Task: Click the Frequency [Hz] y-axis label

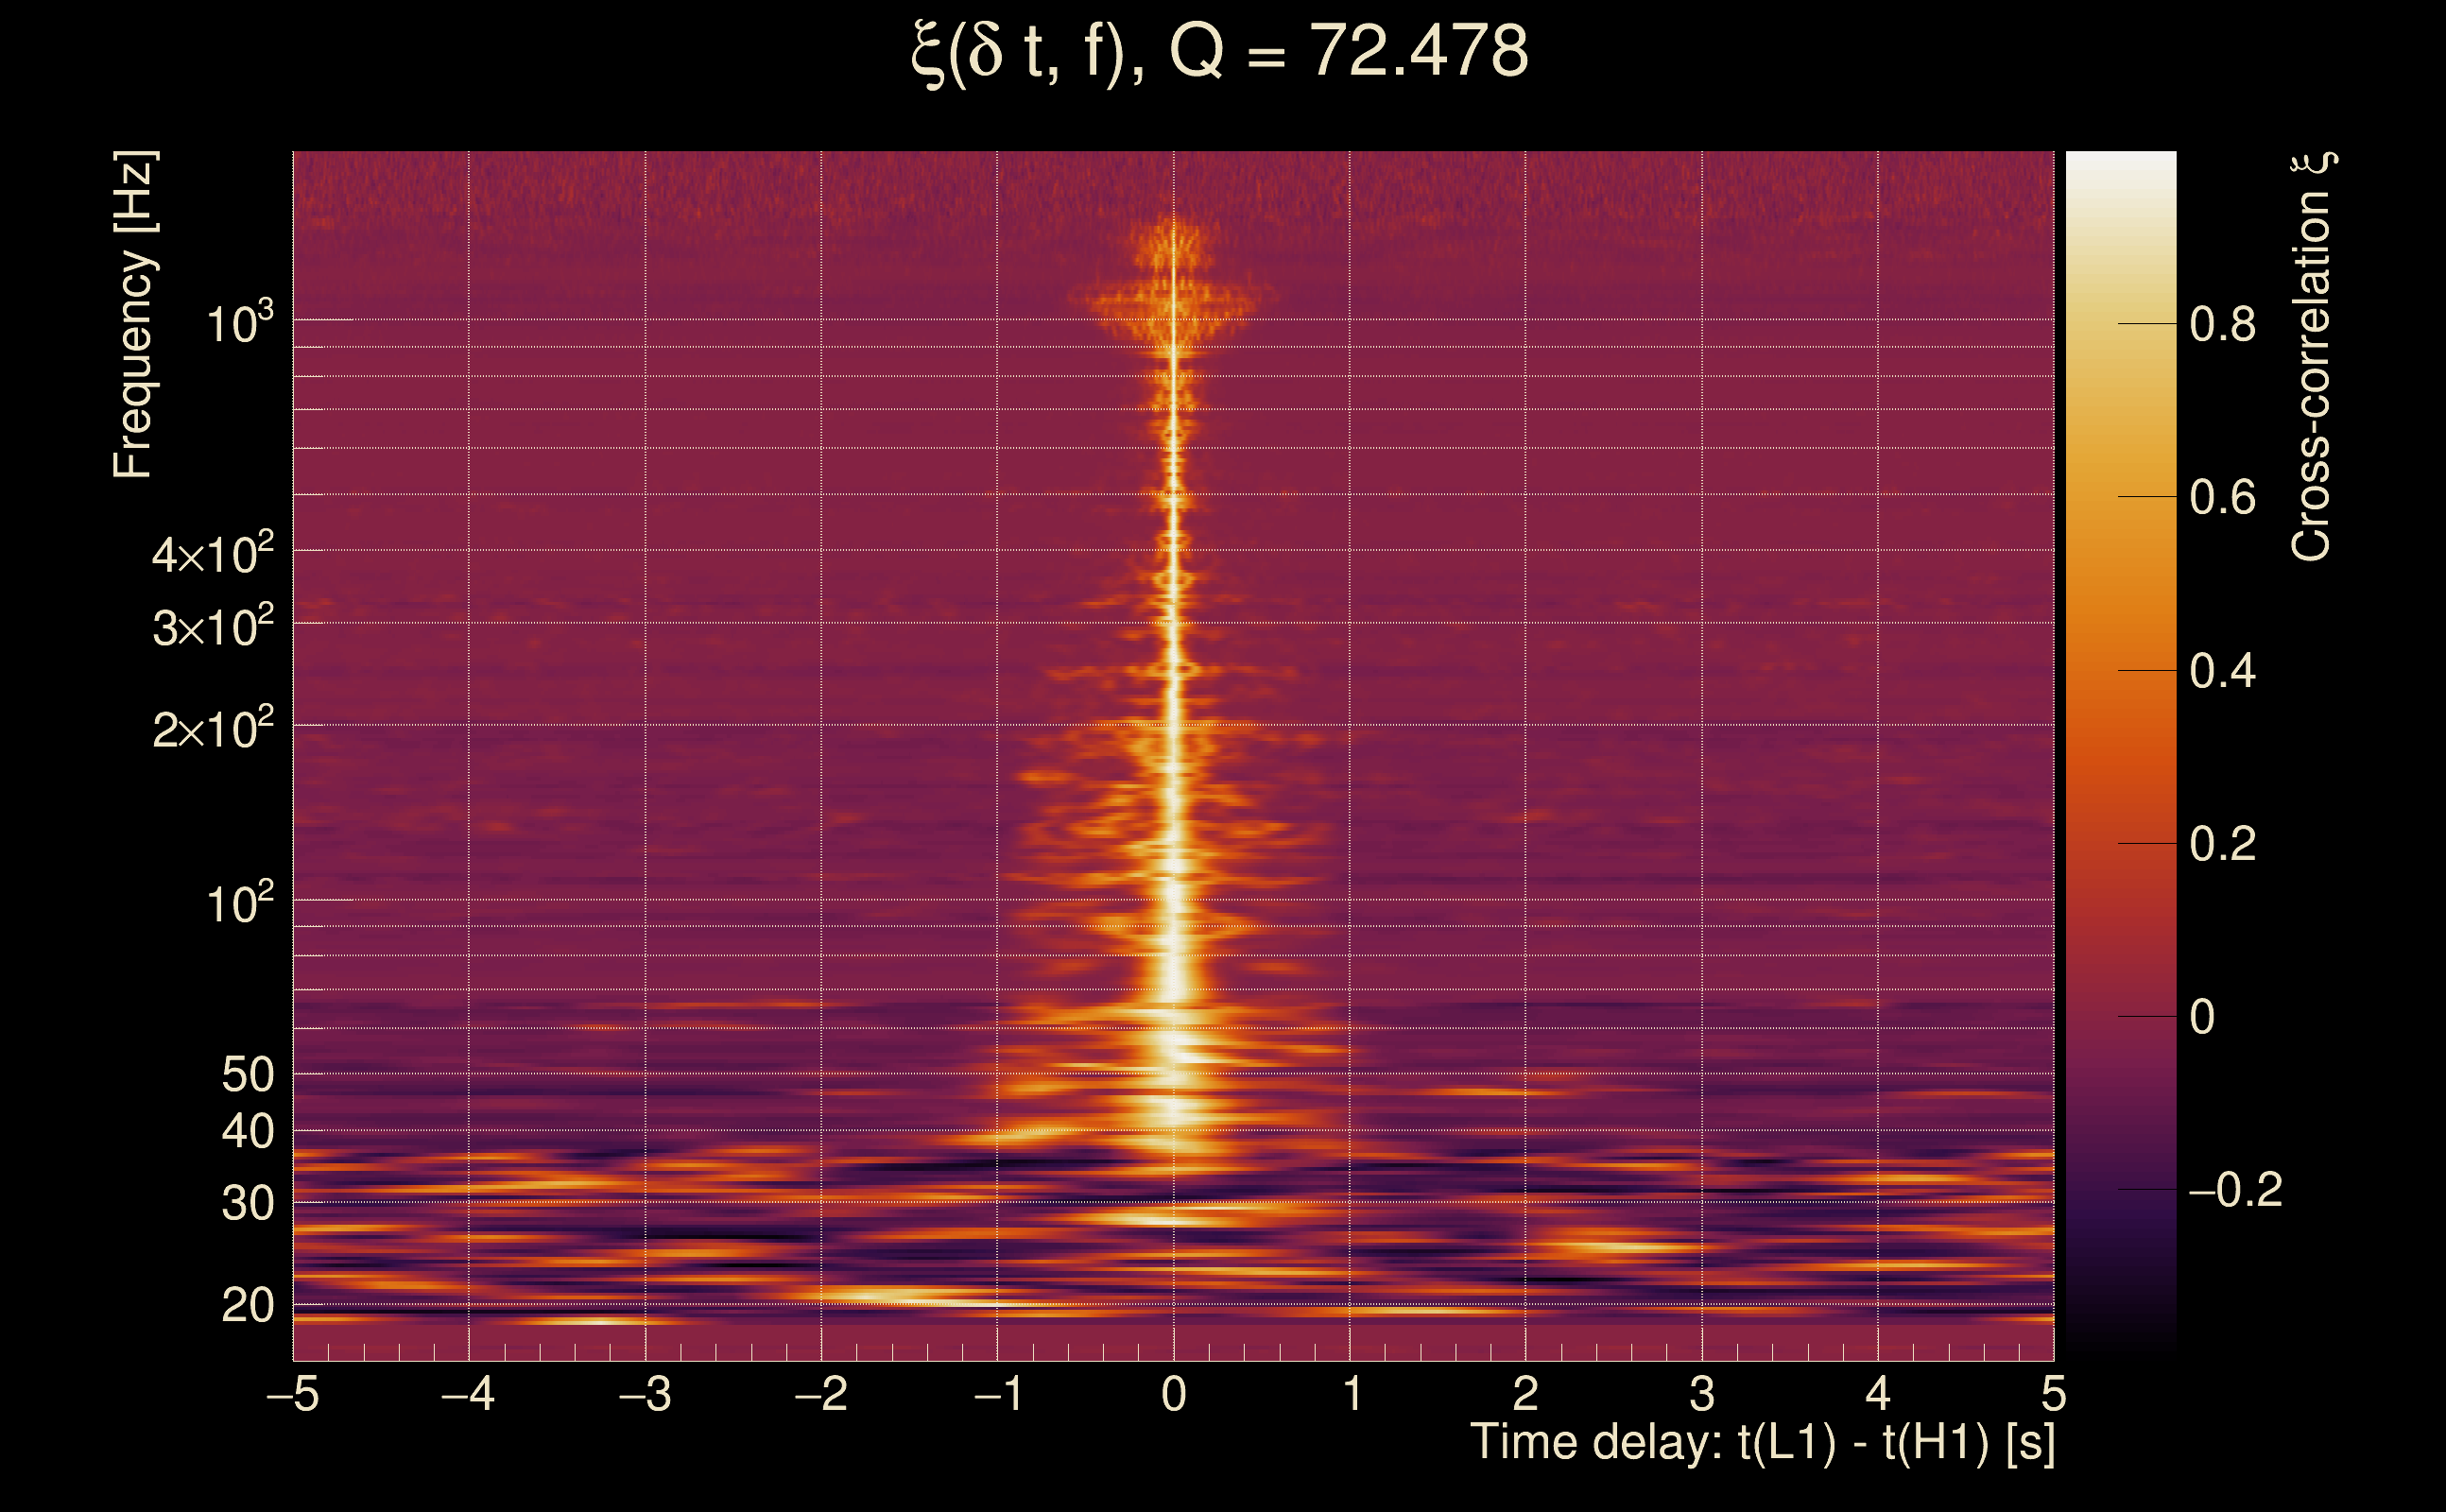Action: coord(134,315)
